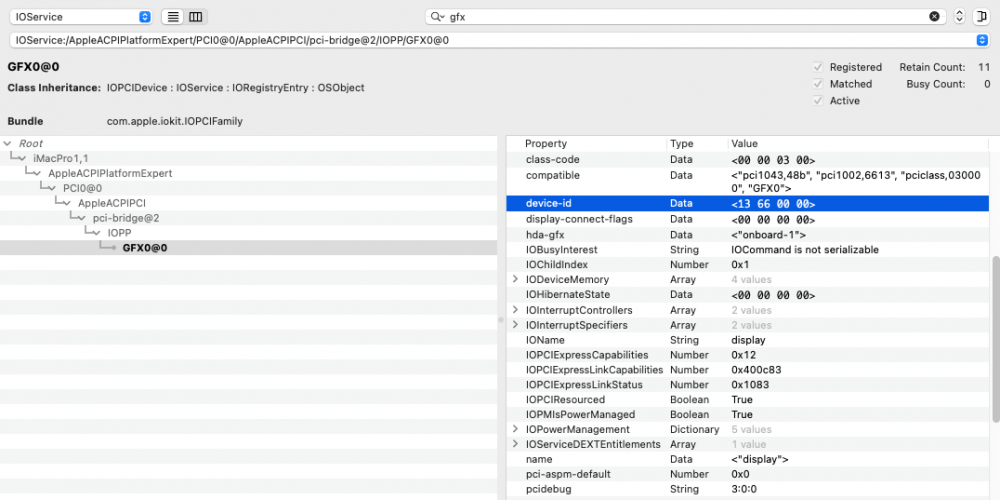Select the IOPMIsPowerManaged row

click(747, 415)
